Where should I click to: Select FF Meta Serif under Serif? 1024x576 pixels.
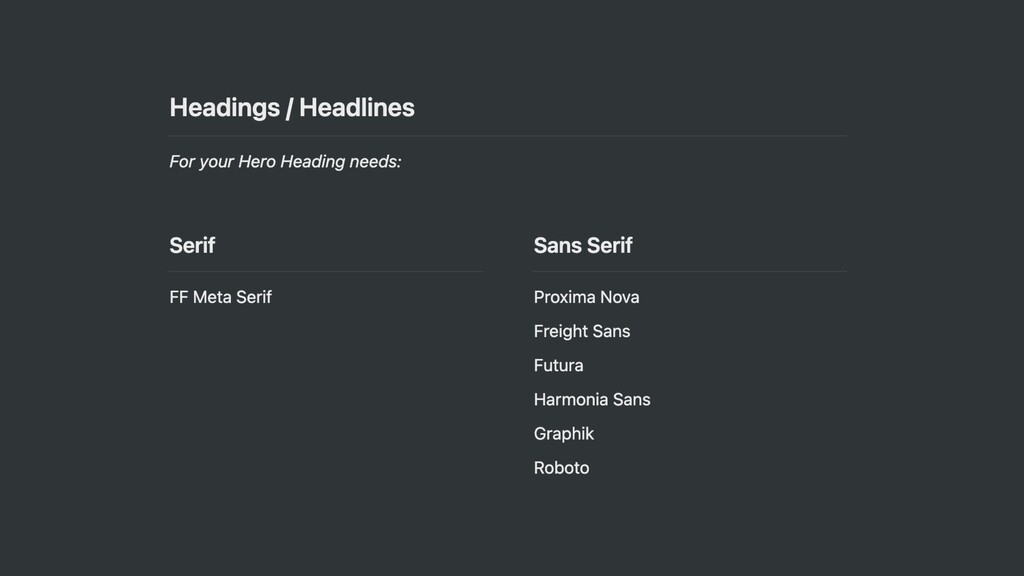pos(220,297)
